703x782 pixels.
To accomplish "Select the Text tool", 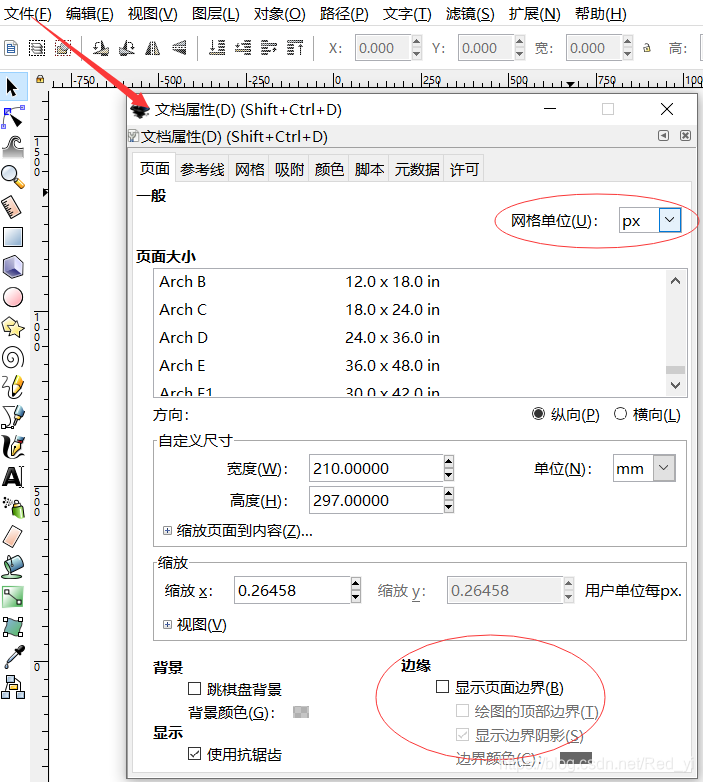I will (x=13, y=477).
